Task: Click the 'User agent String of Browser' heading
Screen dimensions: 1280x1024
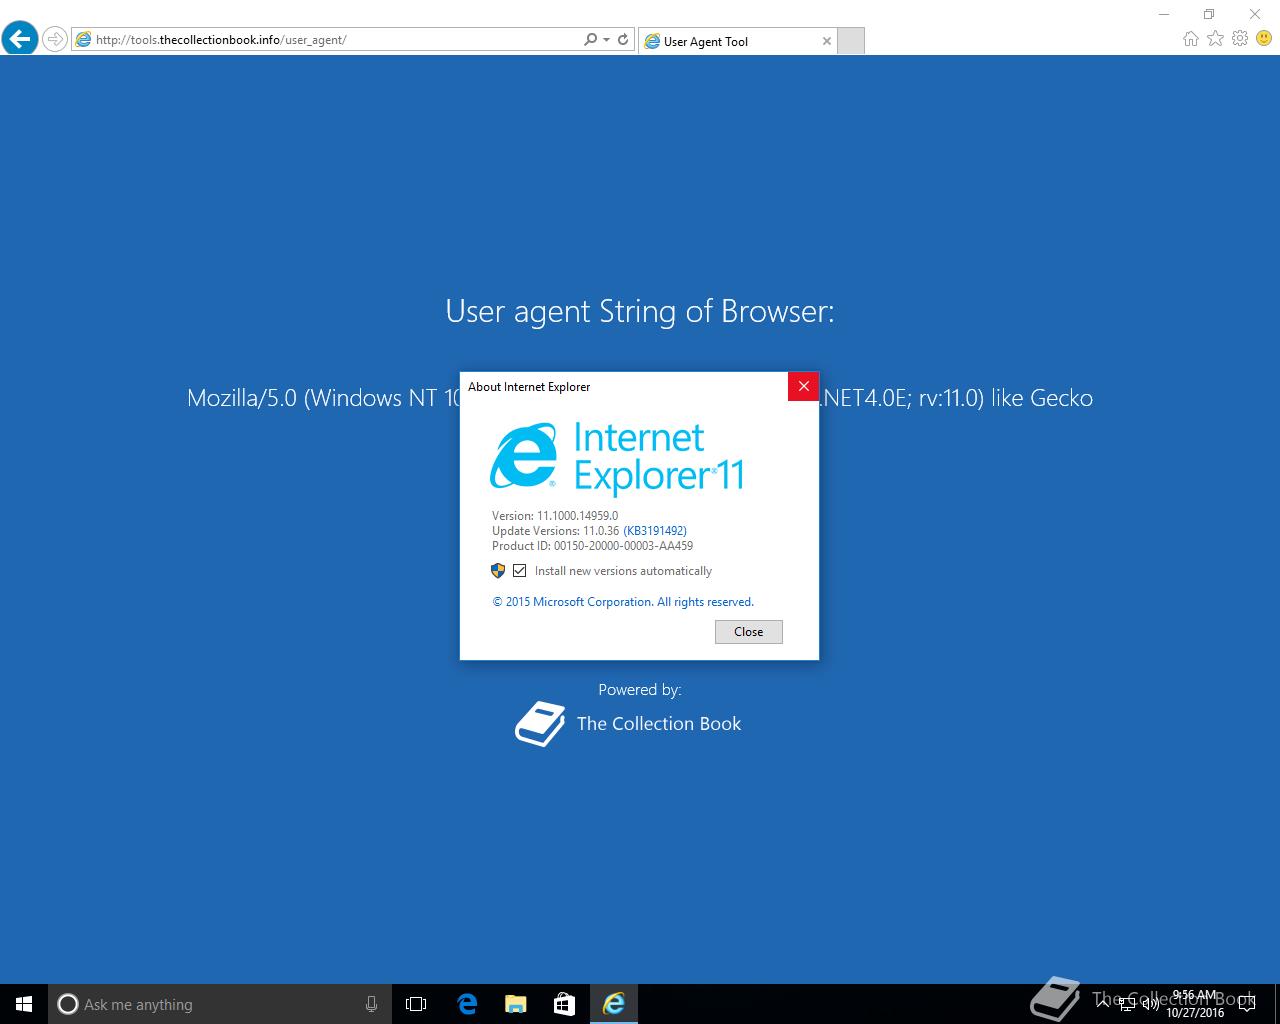Action: point(640,311)
